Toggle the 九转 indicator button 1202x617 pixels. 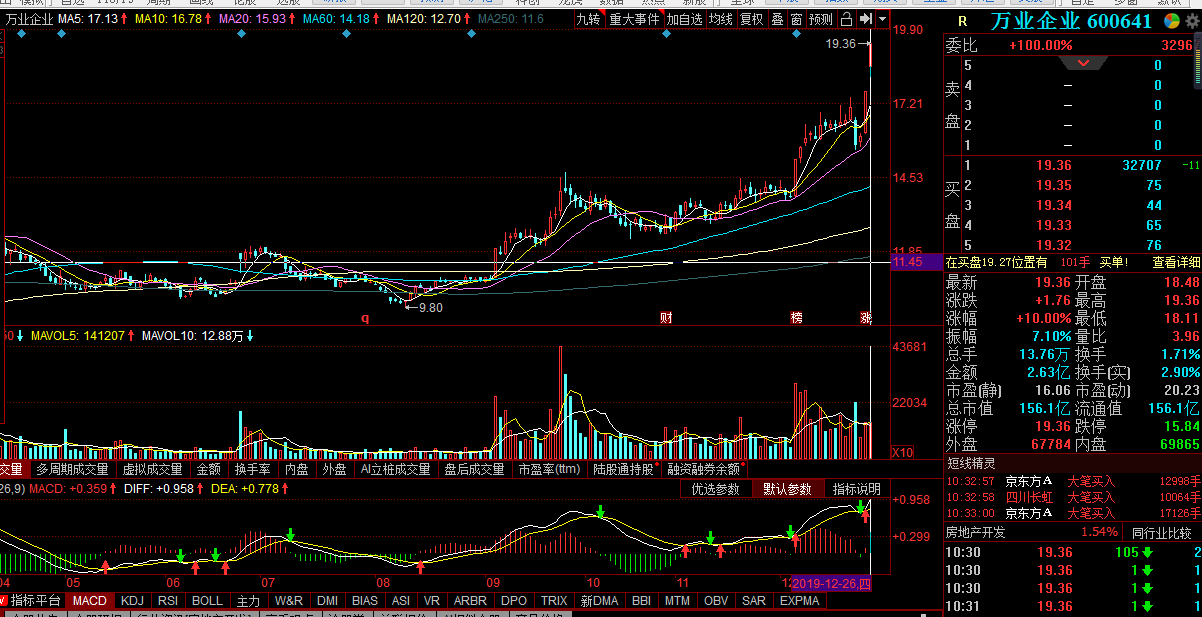(x=588, y=19)
